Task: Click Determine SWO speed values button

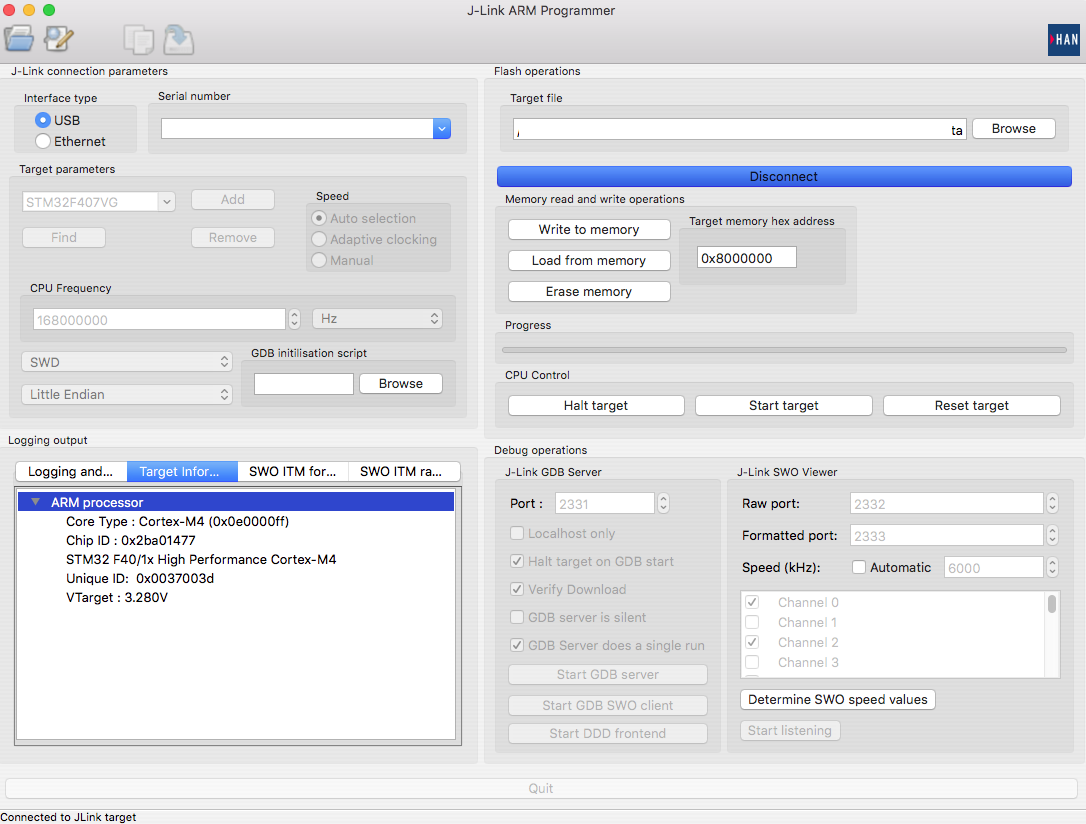Action: (837, 699)
